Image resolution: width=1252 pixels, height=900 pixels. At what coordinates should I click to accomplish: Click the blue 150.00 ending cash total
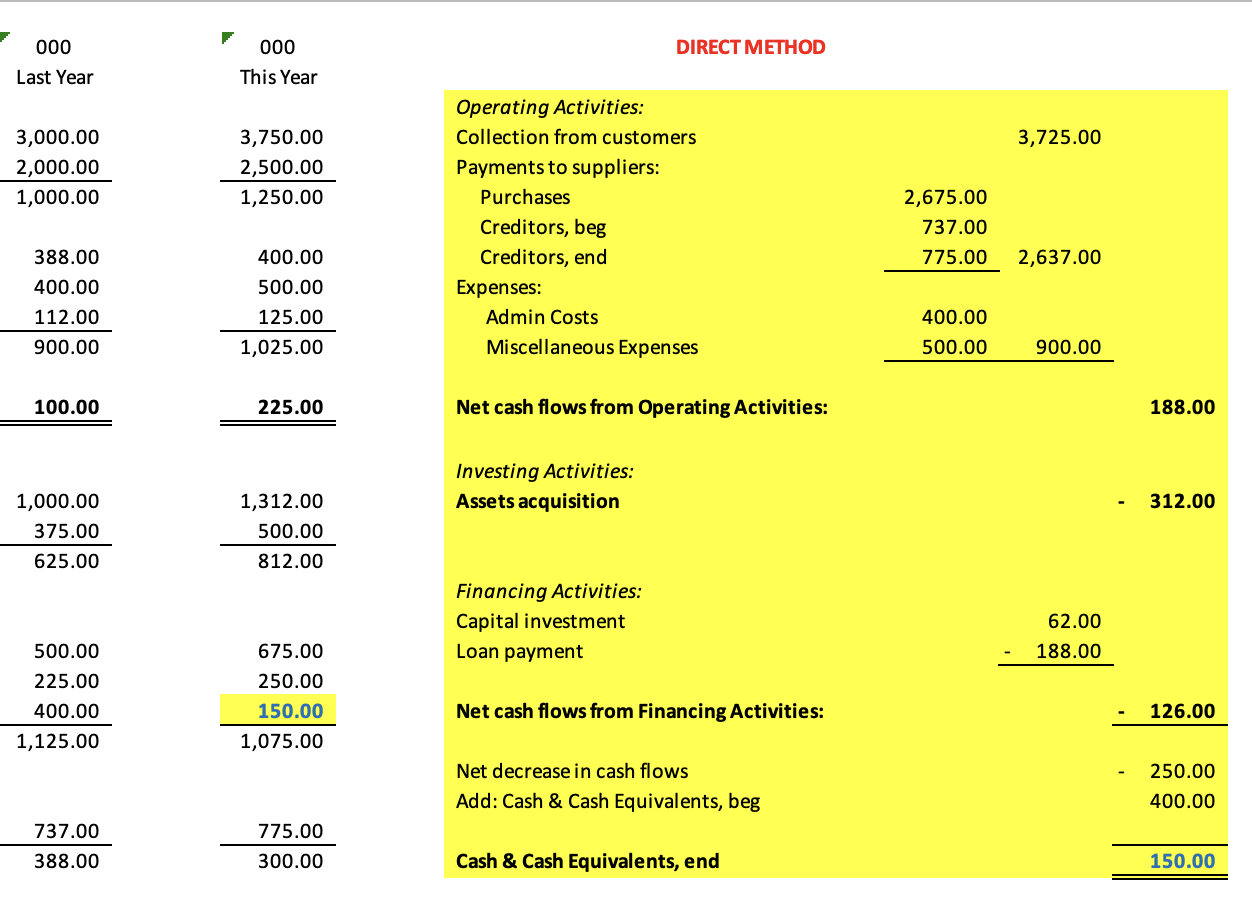pos(1182,861)
